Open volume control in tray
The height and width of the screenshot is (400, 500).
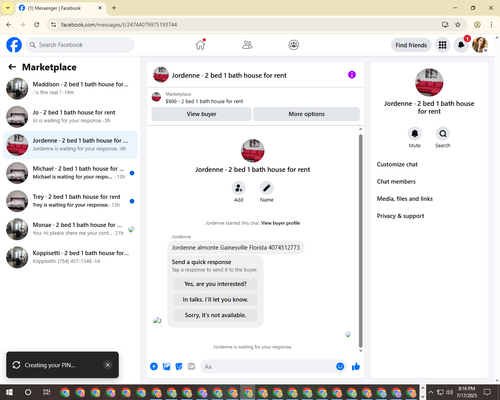(450, 392)
